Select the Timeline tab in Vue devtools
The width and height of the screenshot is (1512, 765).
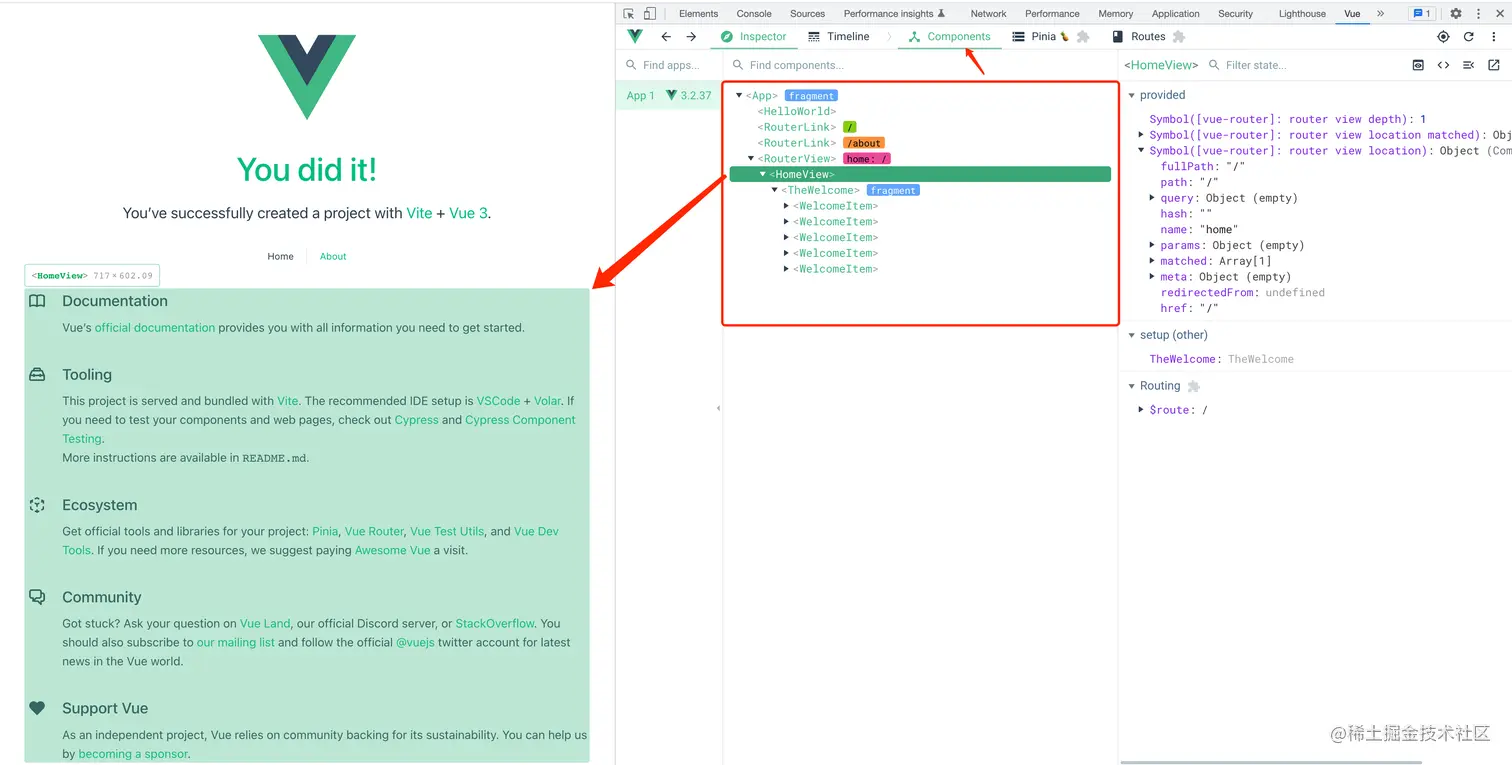[x=838, y=37]
